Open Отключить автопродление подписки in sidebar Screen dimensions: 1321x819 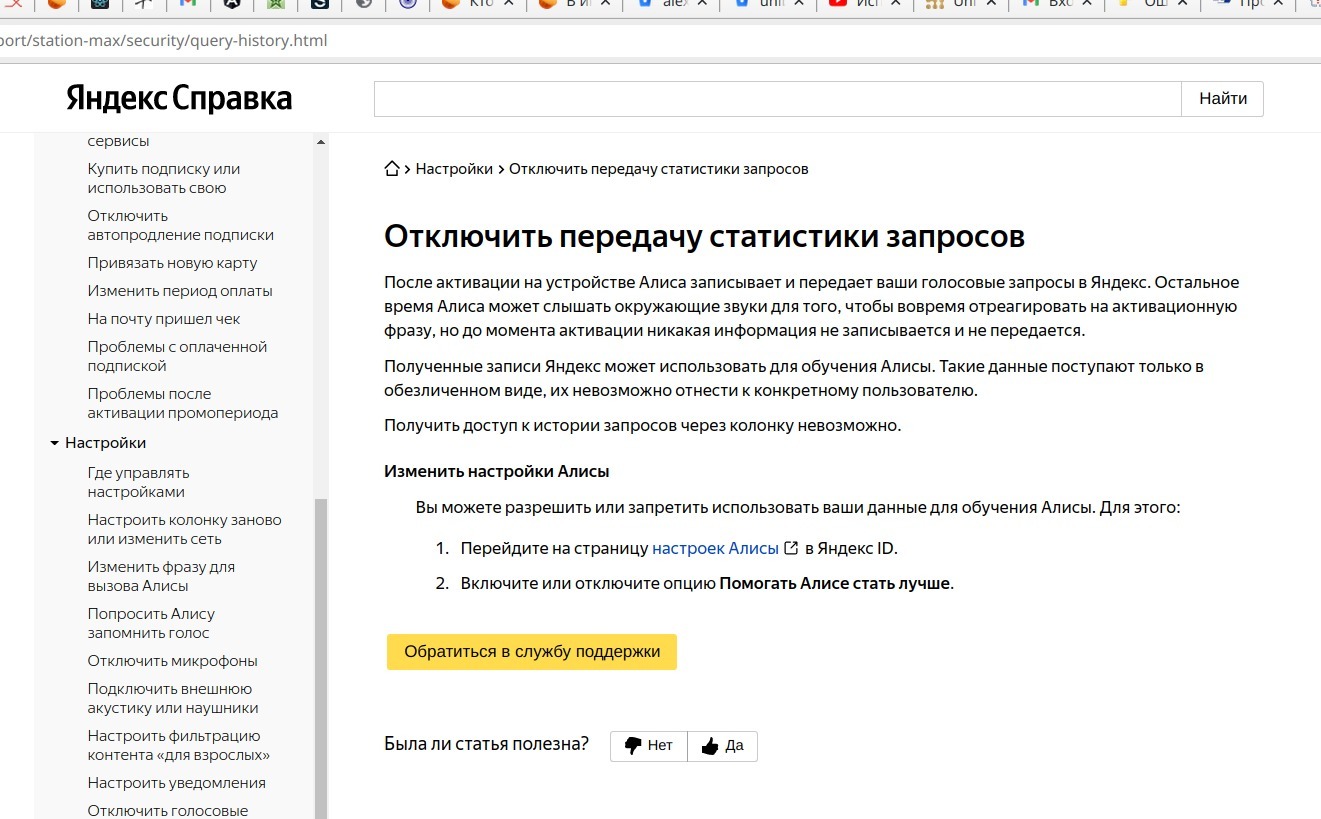coord(180,225)
